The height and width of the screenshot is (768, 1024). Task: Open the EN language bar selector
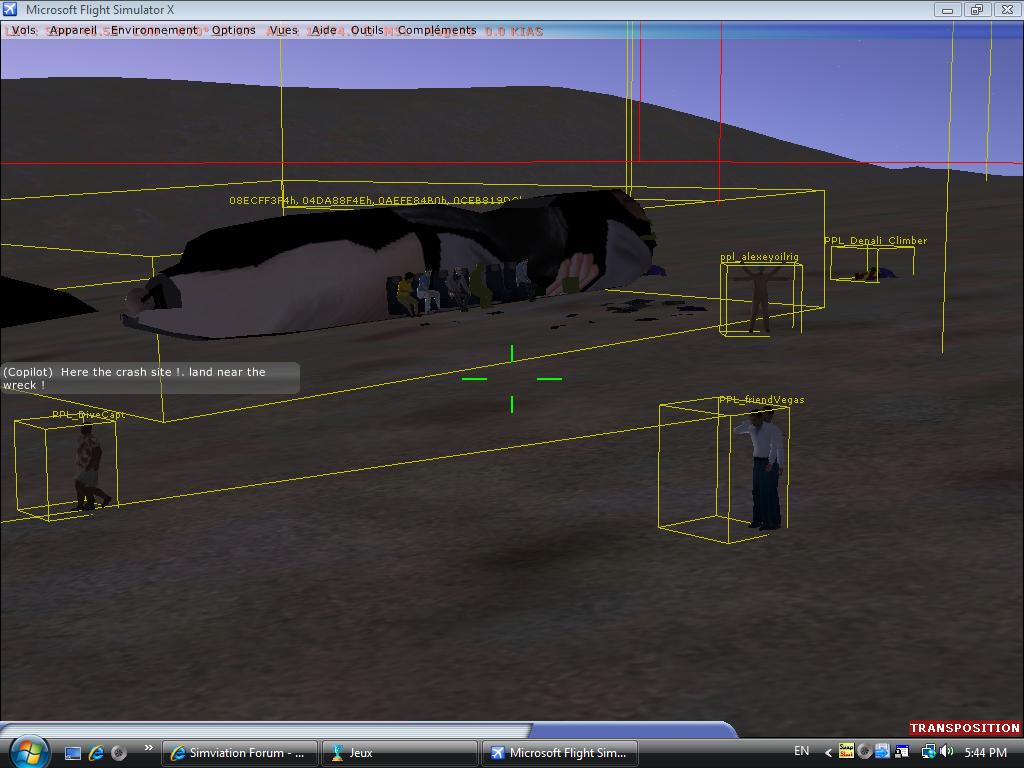click(x=801, y=751)
